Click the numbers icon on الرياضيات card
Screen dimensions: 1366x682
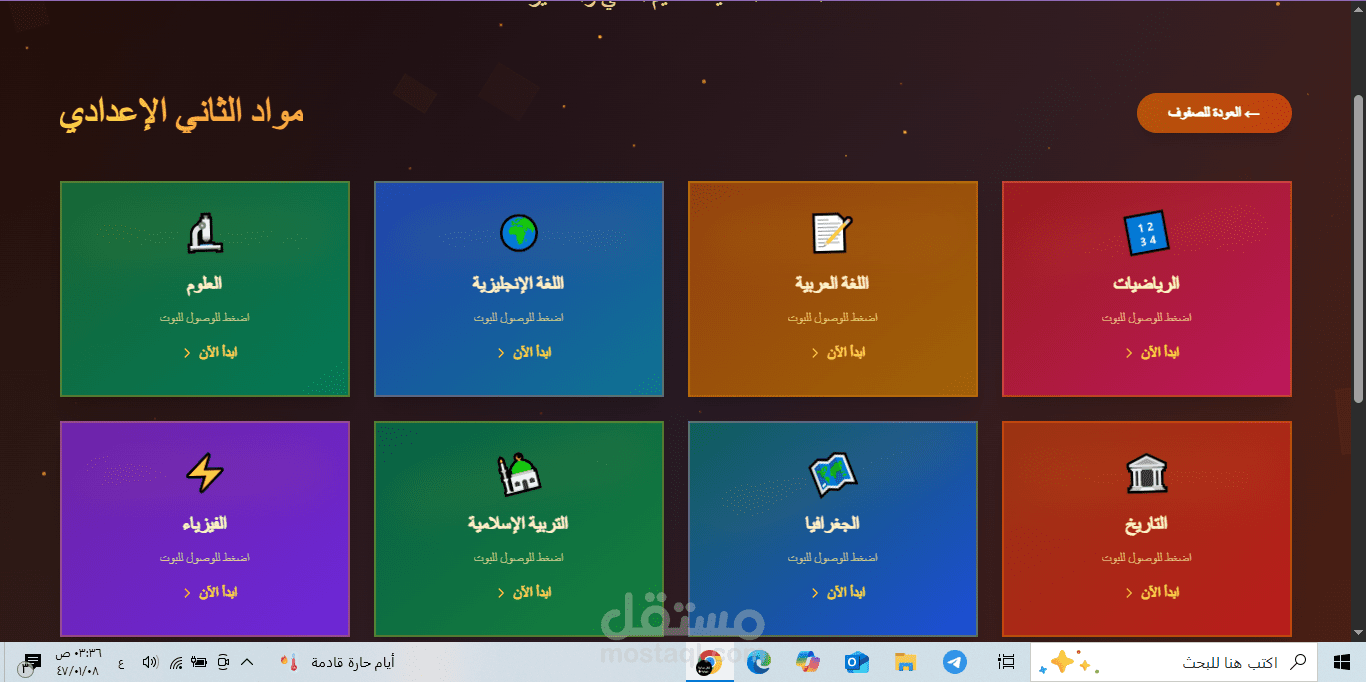point(1146,233)
